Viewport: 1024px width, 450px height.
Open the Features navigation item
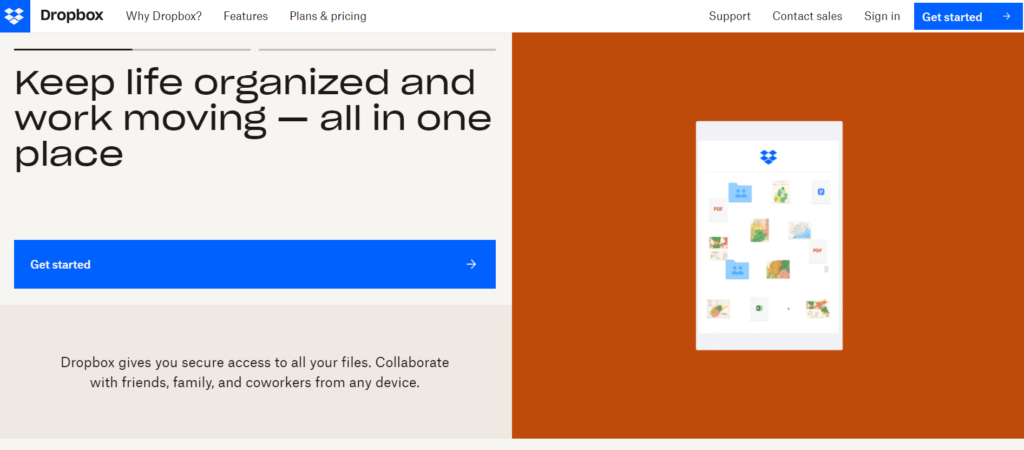pos(246,16)
